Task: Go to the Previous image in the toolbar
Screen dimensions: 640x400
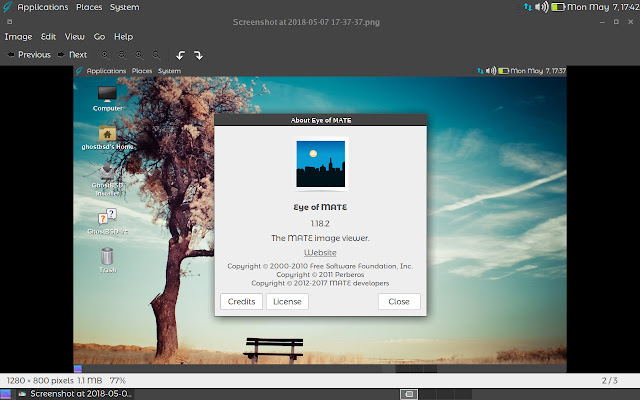Action: (29, 55)
